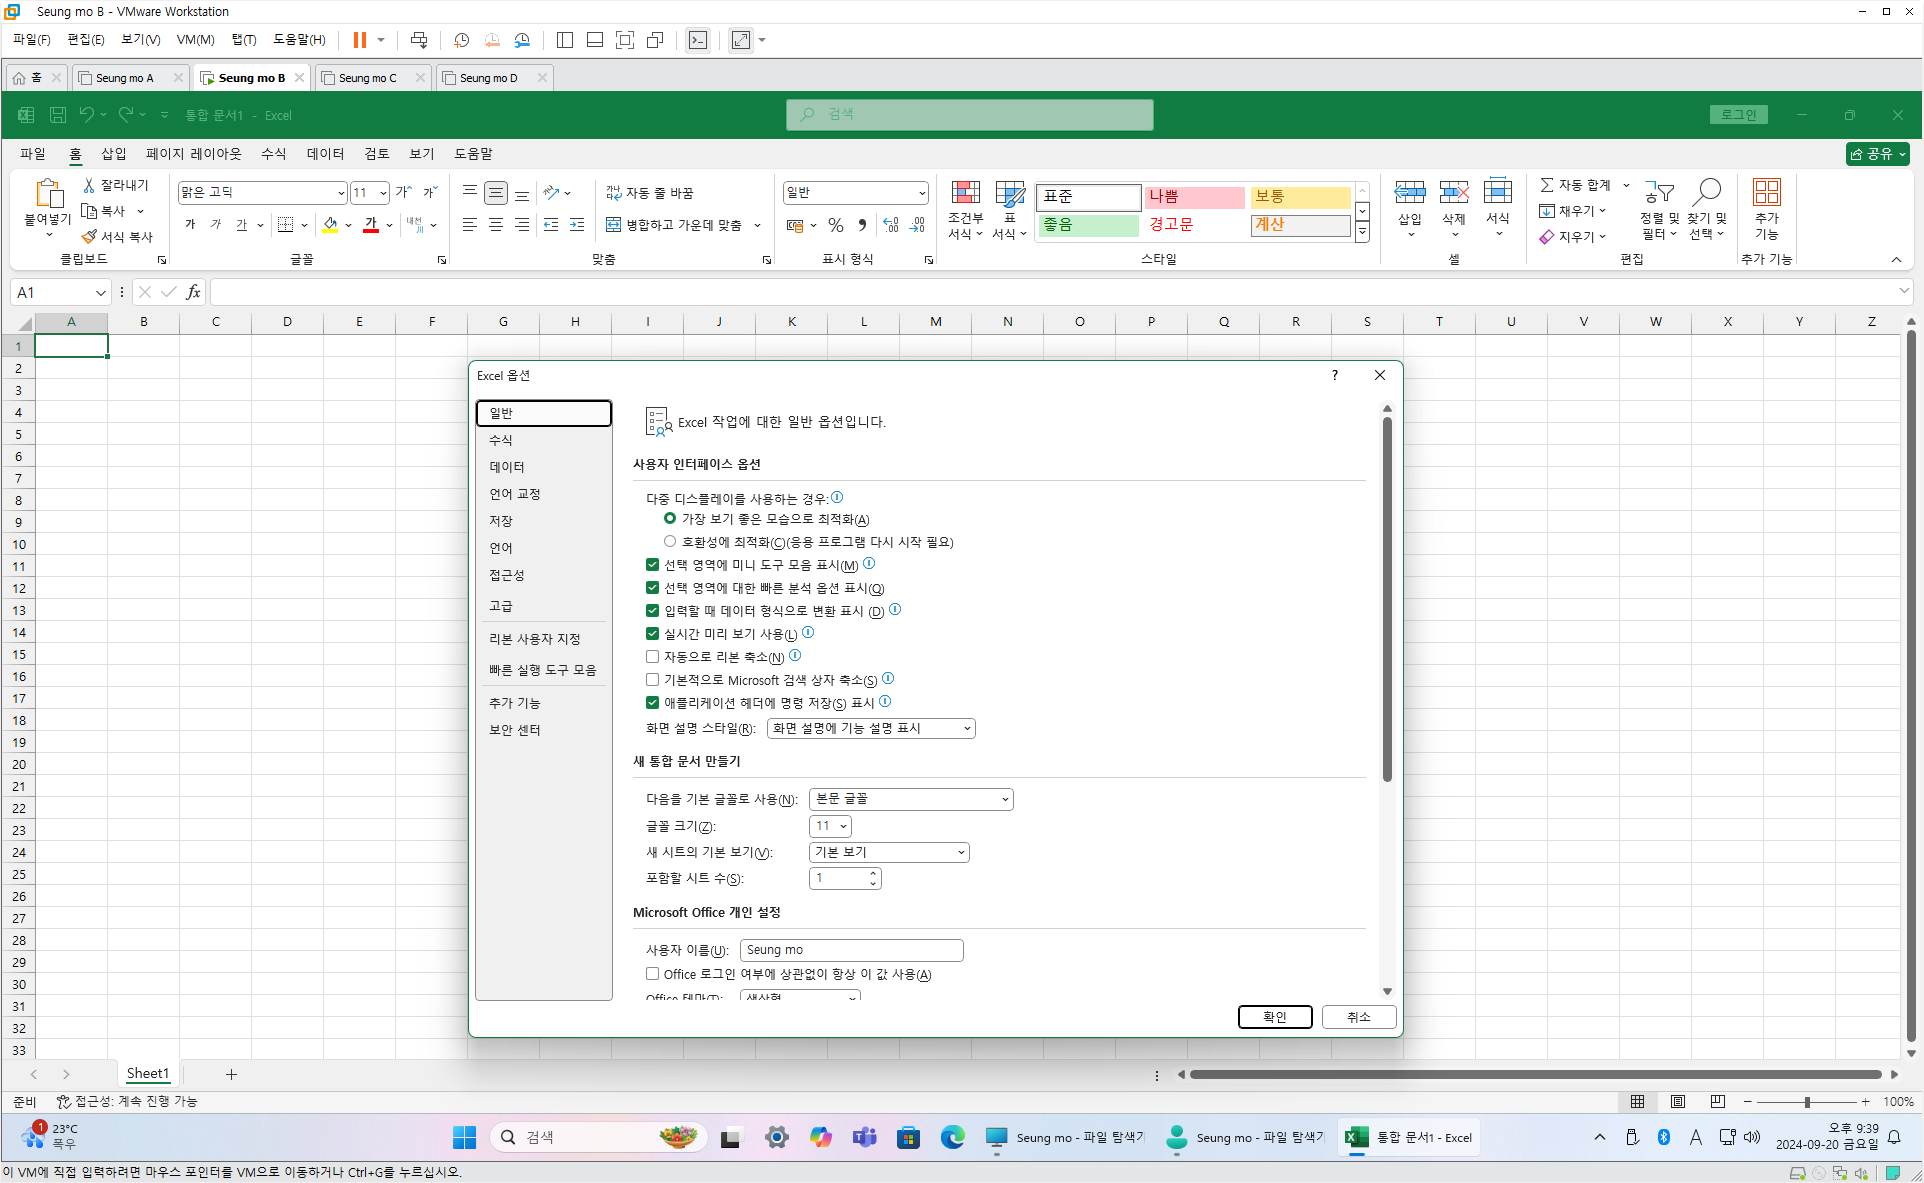The width and height of the screenshot is (1924, 1183).
Task: Click the AutoSum sigma icon
Action: [1547, 185]
